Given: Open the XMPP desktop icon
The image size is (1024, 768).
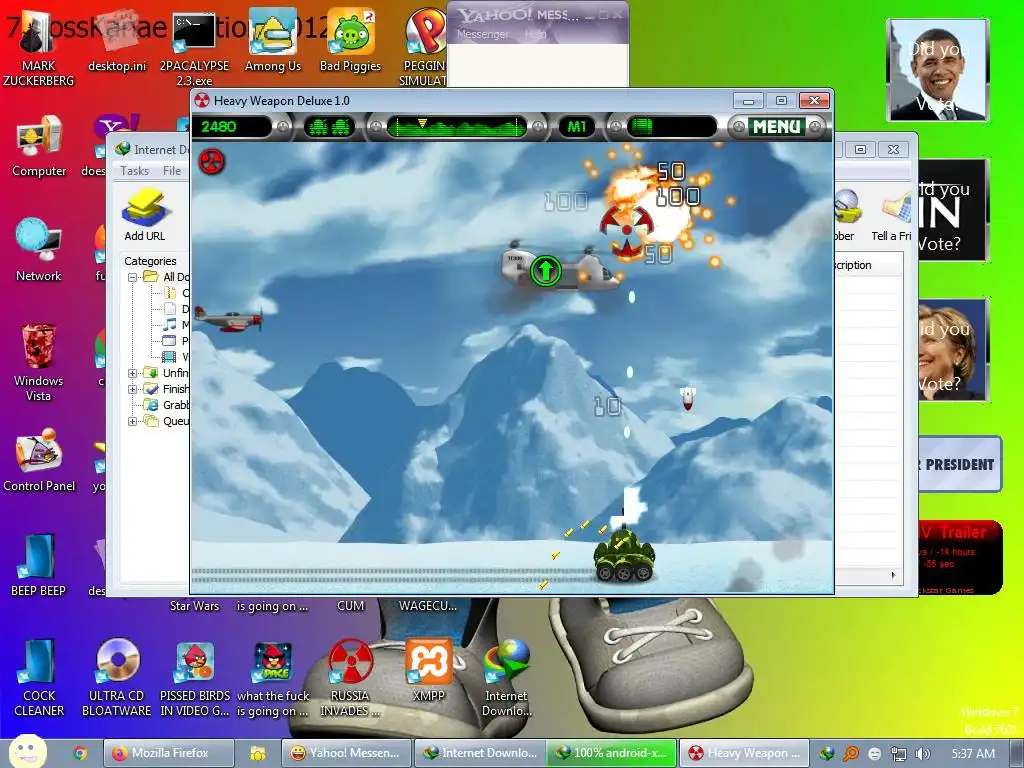Looking at the screenshot, I should coord(428,669).
